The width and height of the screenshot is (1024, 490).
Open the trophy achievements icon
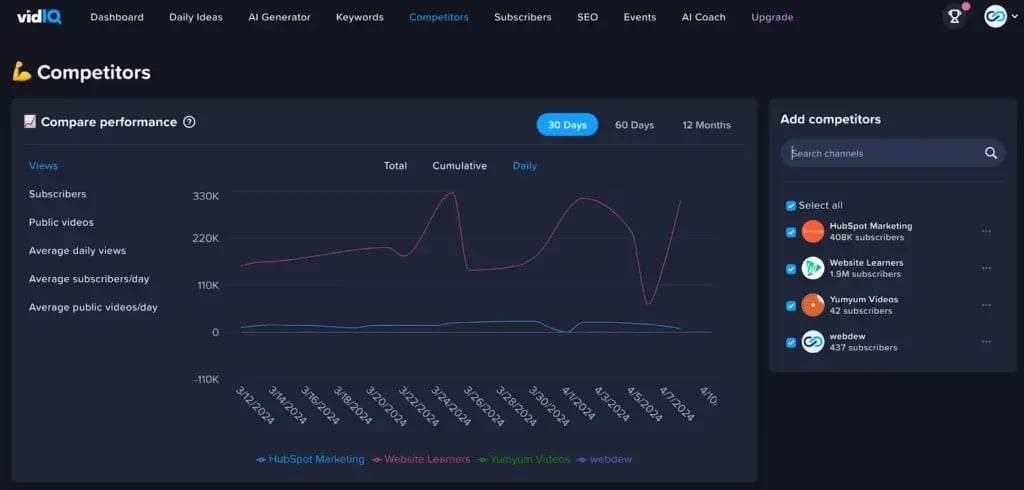[955, 16]
